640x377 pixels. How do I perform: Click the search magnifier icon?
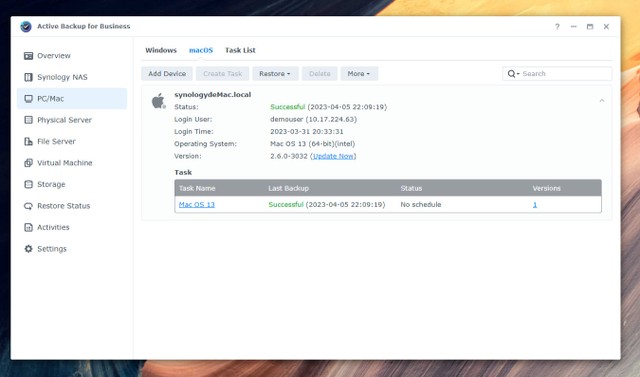click(511, 74)
